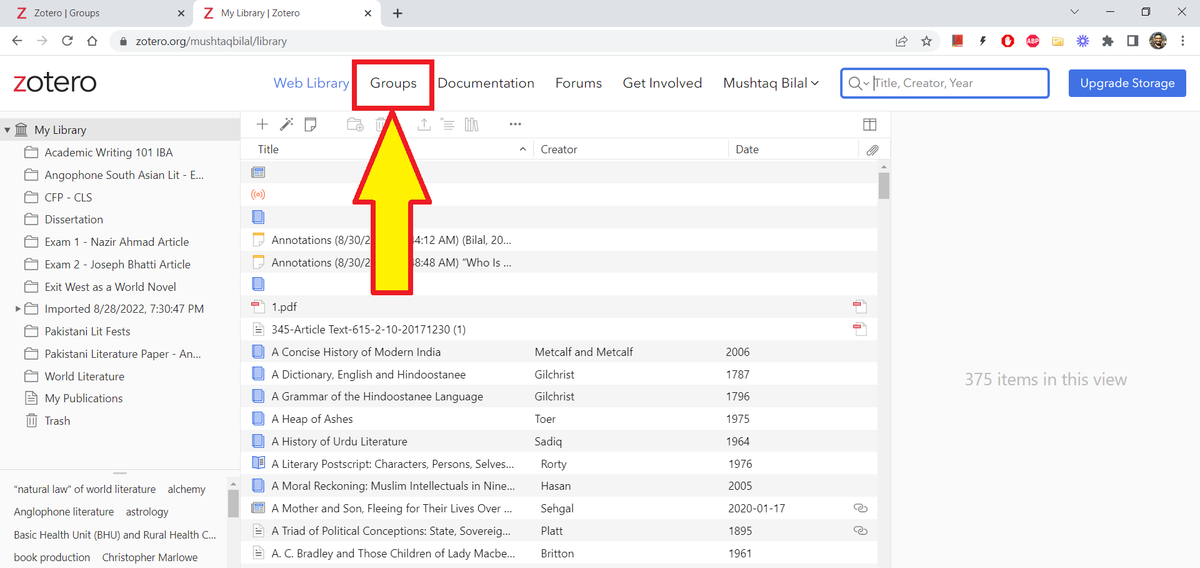
Task: Open the column selector icon
Action: (x=870, y=124)
